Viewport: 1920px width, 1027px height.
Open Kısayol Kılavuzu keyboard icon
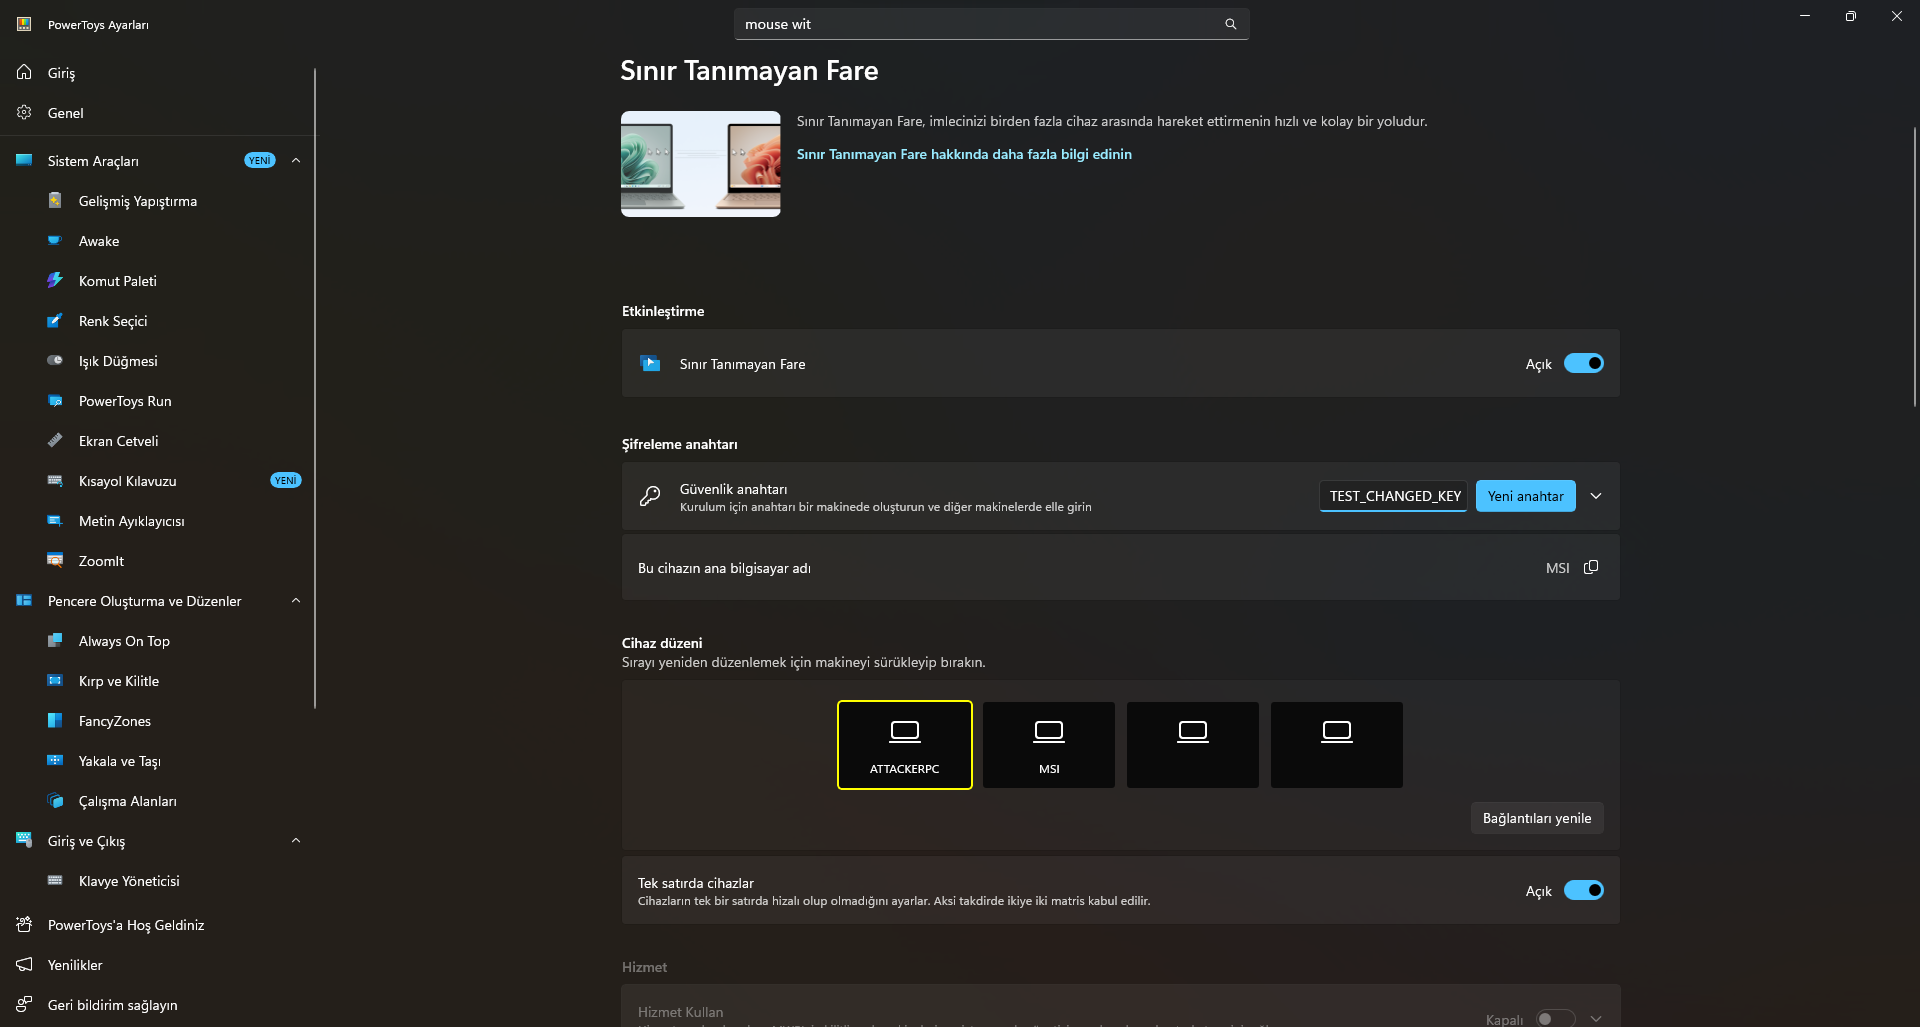[x=55, y=480]
